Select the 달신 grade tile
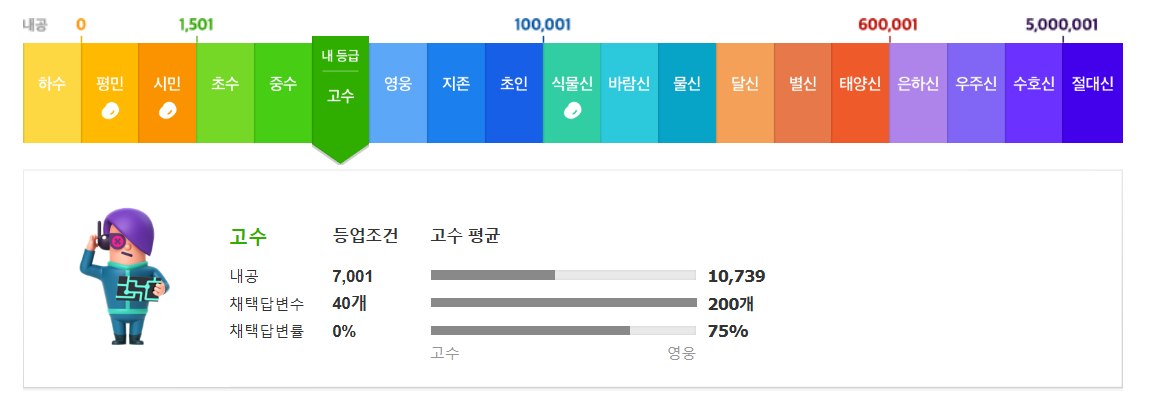The height and width of the screenshot is (393, 1157). pos(745,93)
